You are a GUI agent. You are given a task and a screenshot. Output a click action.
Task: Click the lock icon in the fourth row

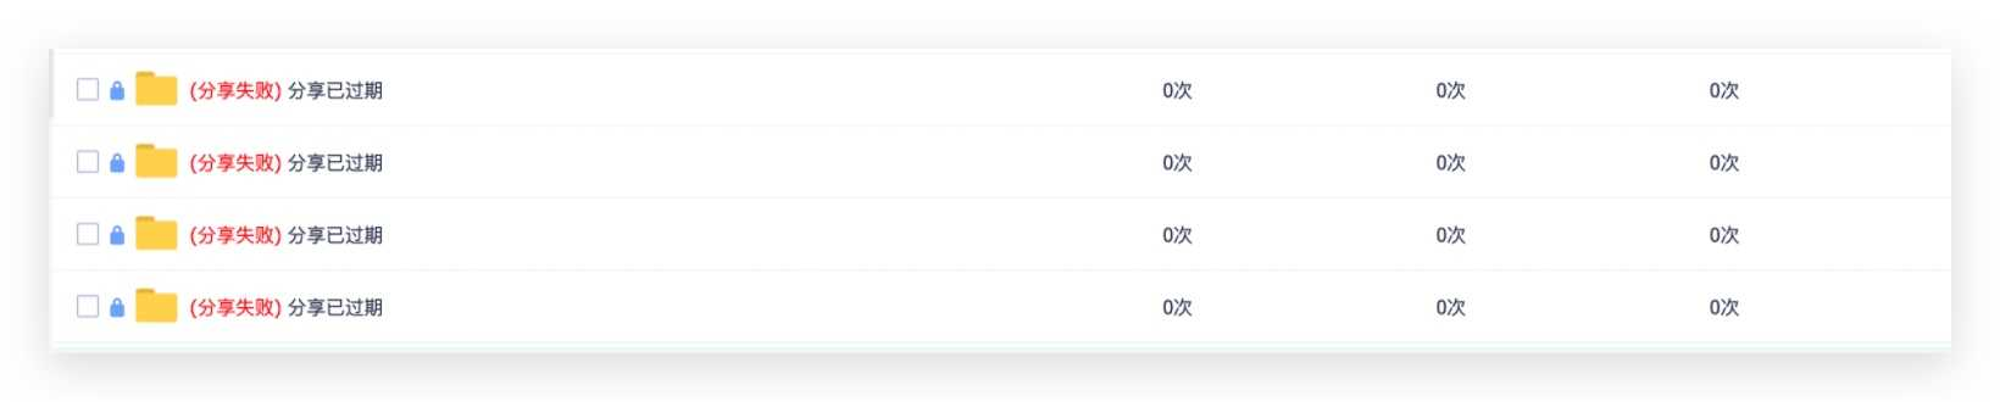(x=117, y=306)
